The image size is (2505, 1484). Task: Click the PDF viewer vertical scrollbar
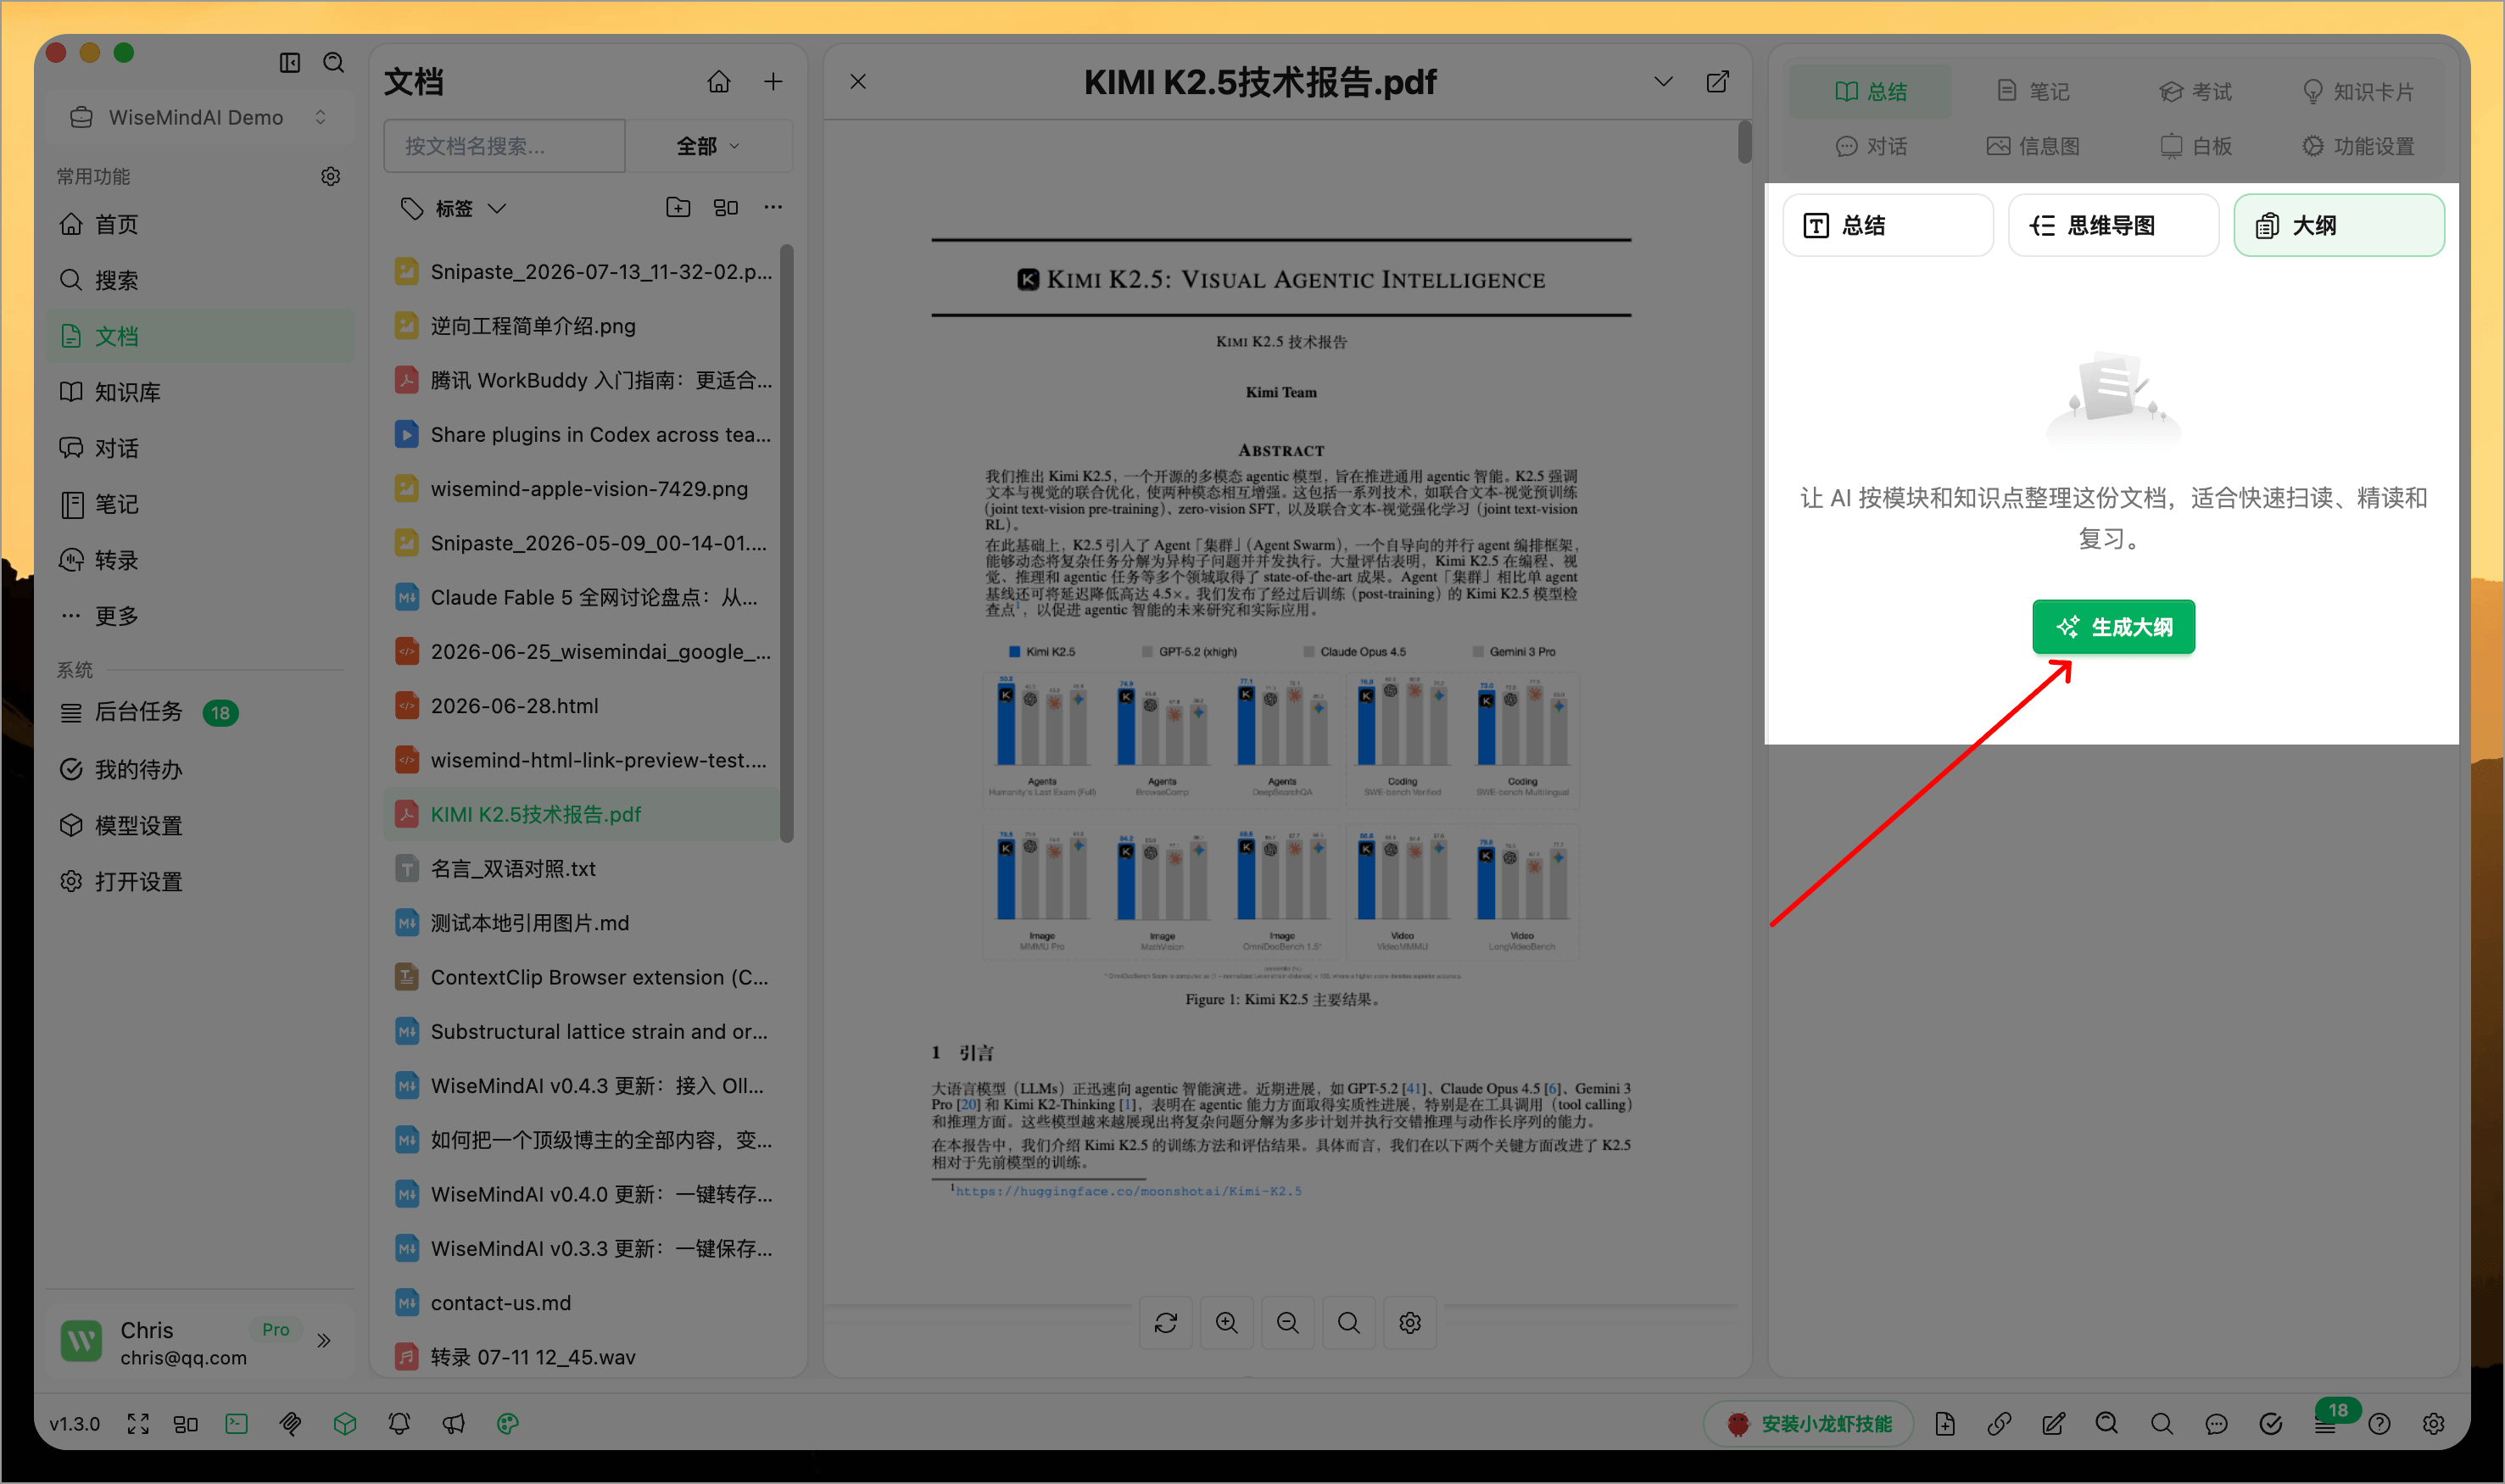point(1744,142)
